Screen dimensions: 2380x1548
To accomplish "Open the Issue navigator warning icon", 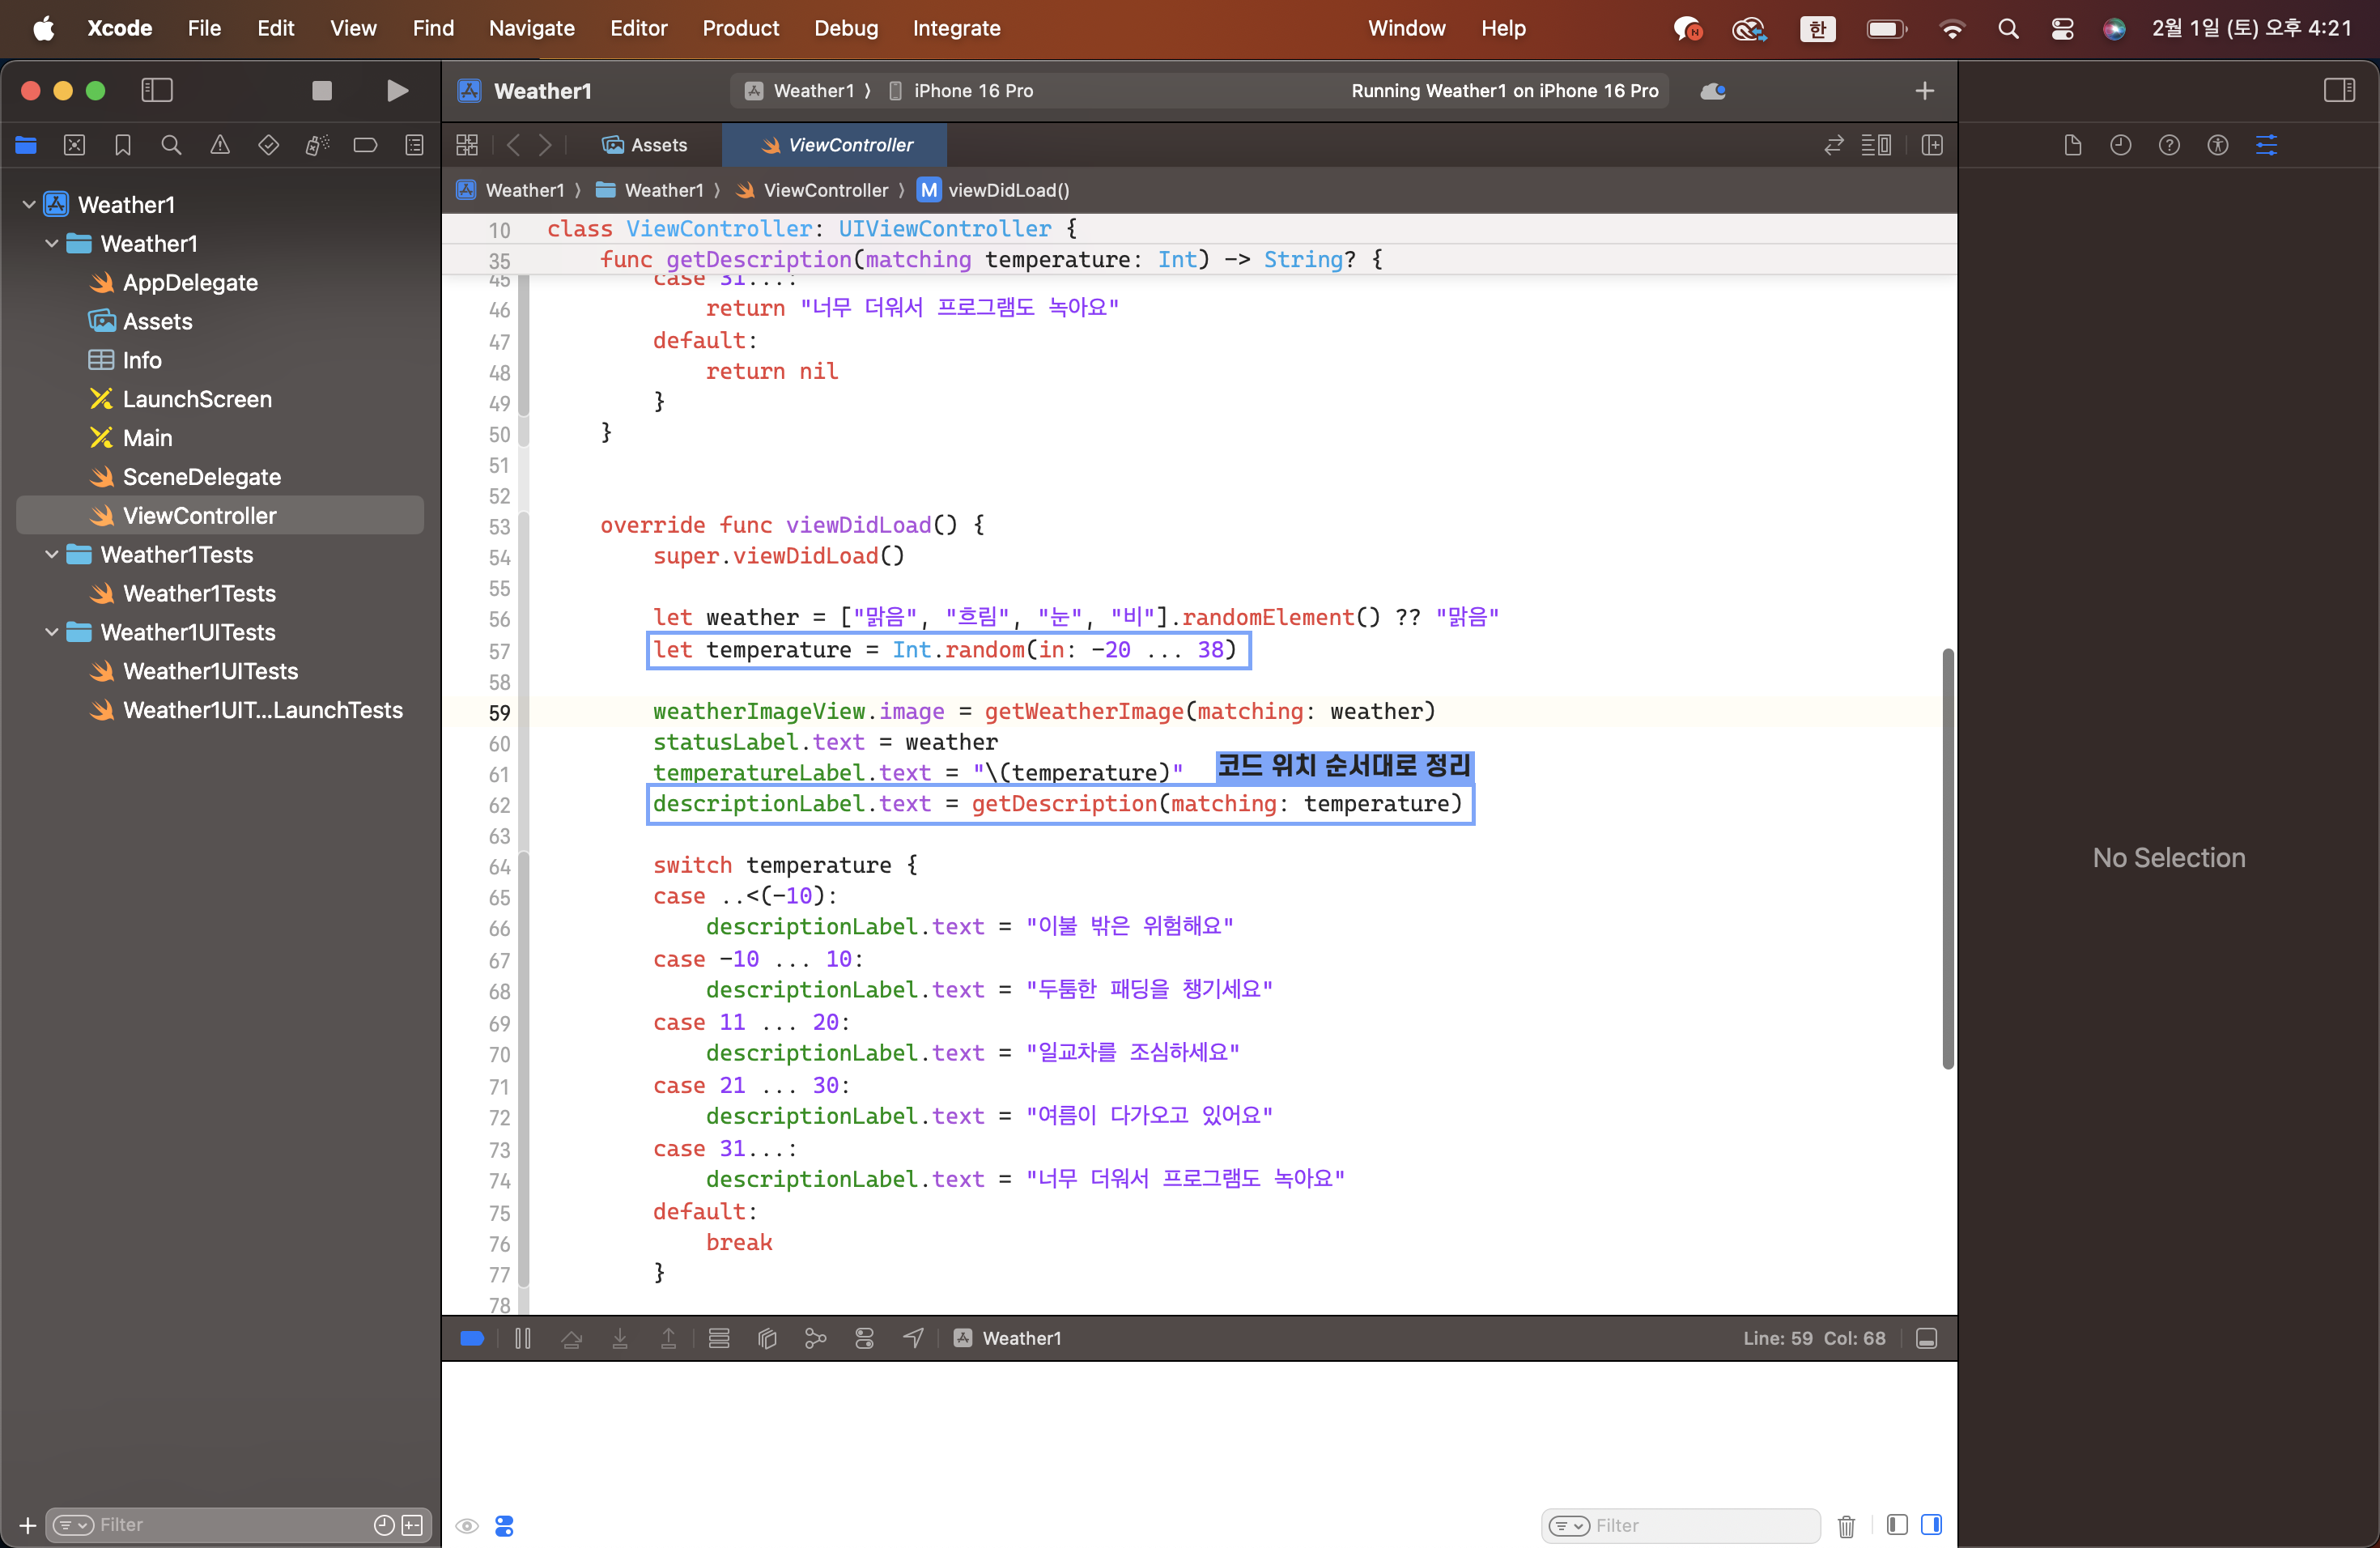I will point(220,145).
